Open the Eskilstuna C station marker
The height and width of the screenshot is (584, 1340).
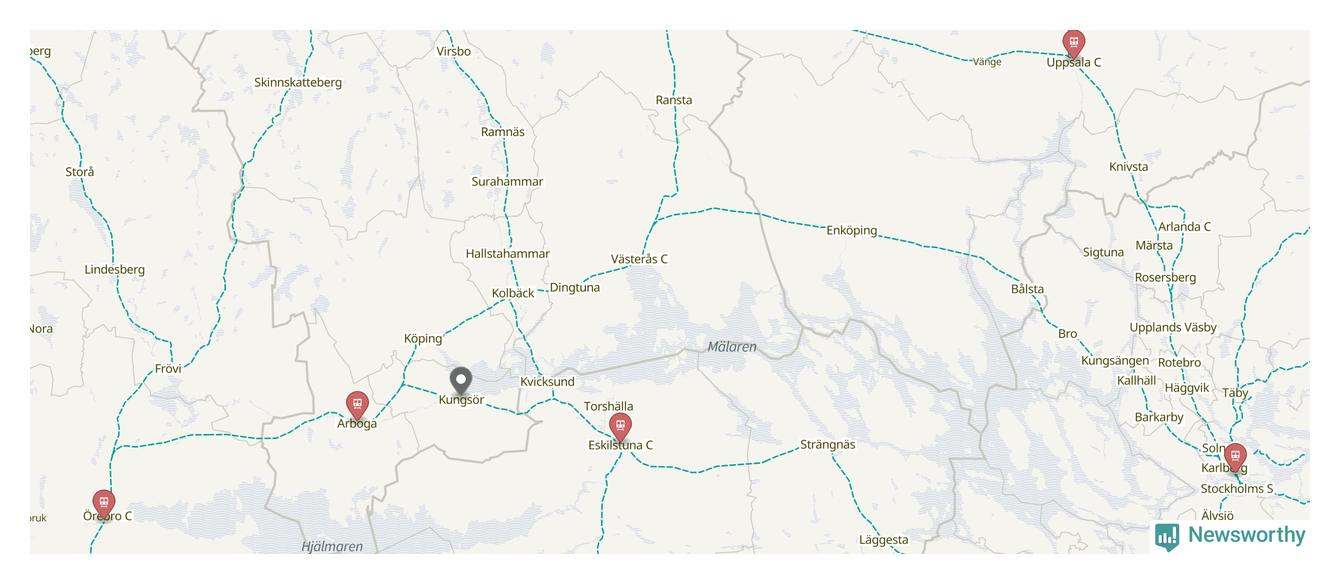tap(620, 428)
